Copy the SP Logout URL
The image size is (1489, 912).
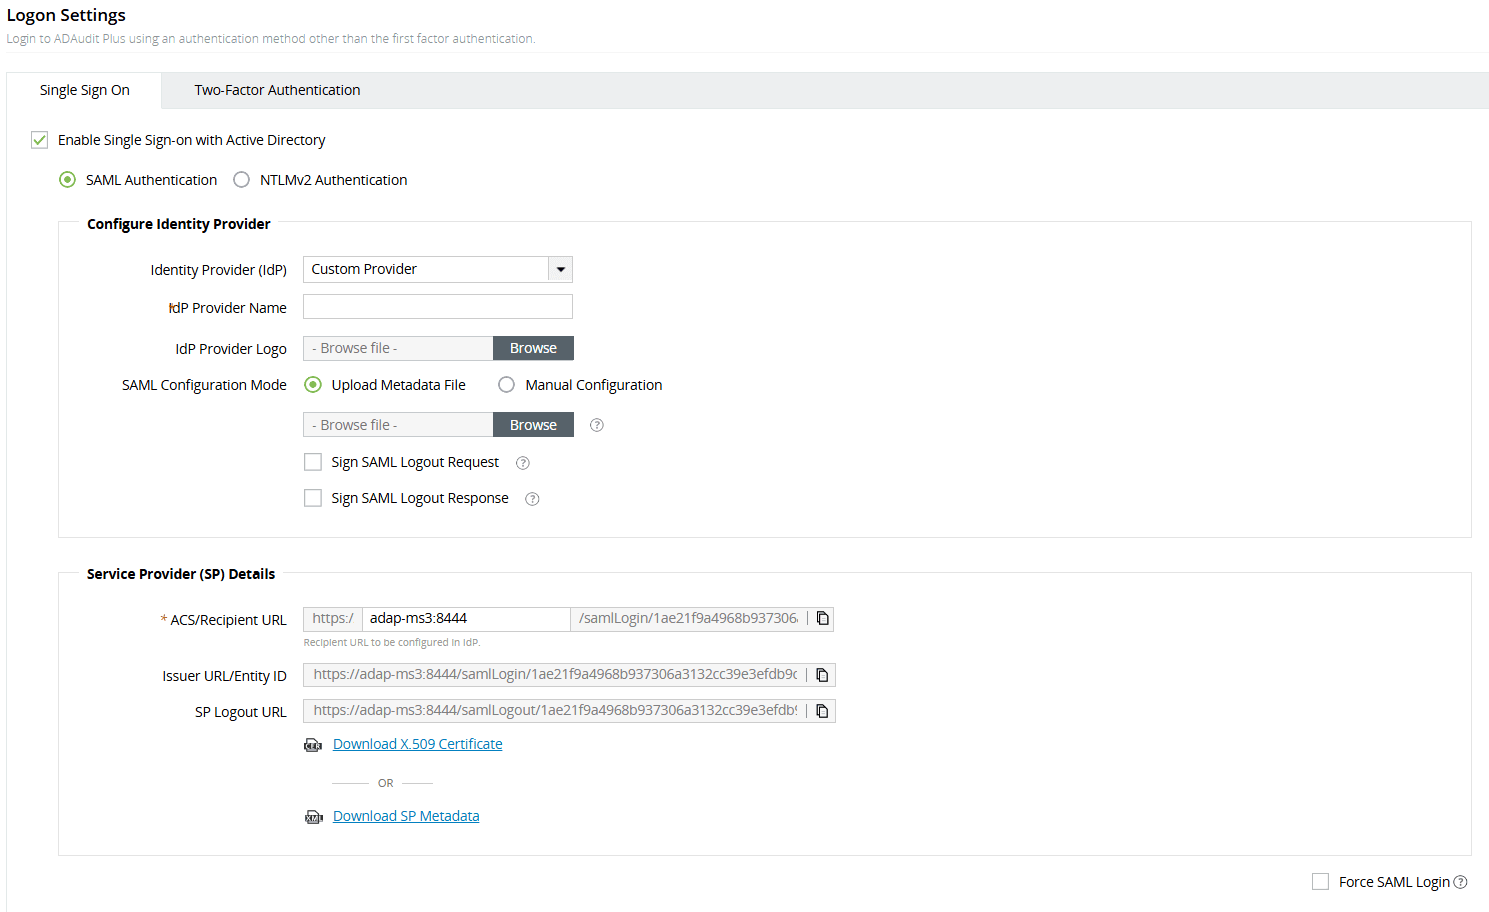coord(823,711)
